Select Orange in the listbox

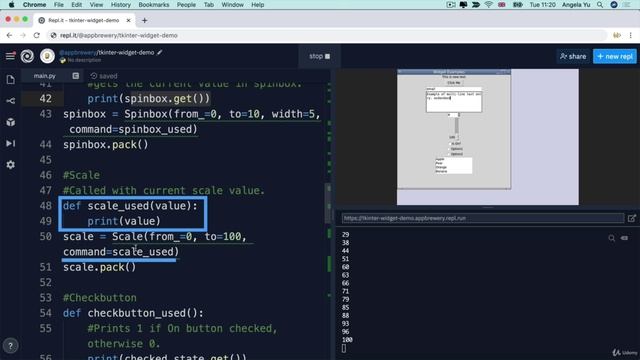tap(441, 167)
